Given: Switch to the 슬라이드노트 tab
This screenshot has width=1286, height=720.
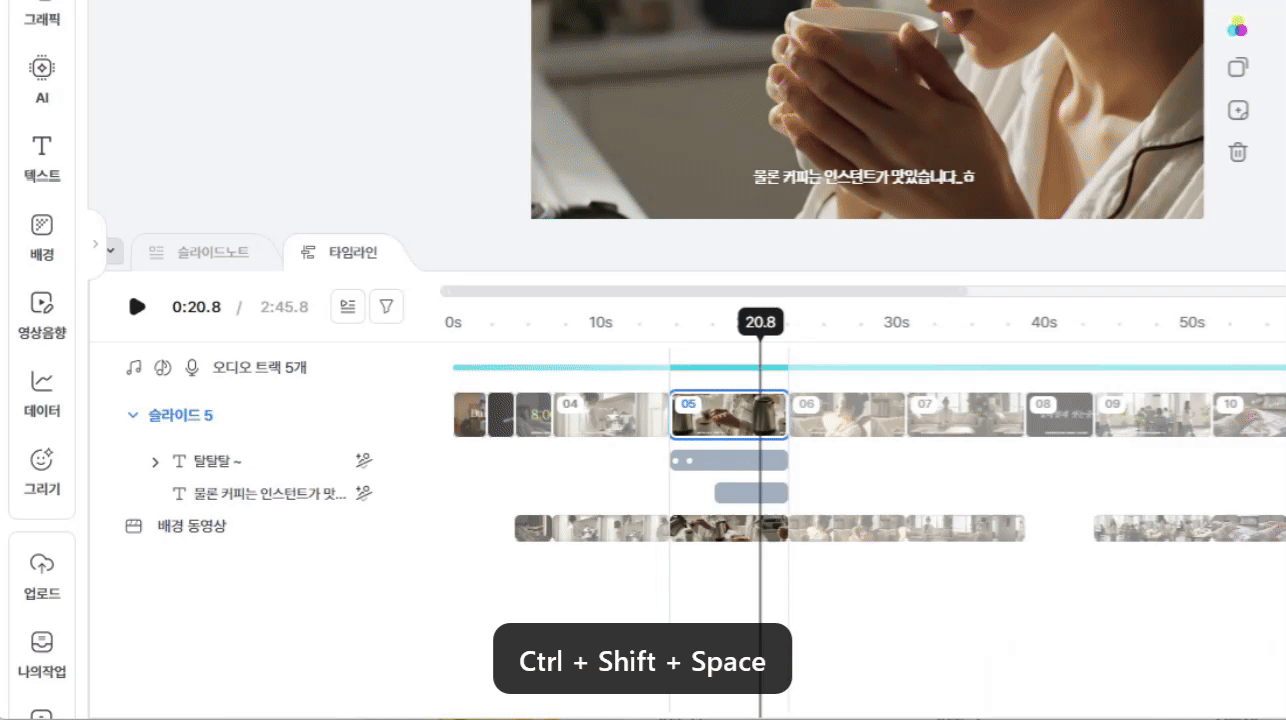Looking at the screenshot, I should point(199,252).
